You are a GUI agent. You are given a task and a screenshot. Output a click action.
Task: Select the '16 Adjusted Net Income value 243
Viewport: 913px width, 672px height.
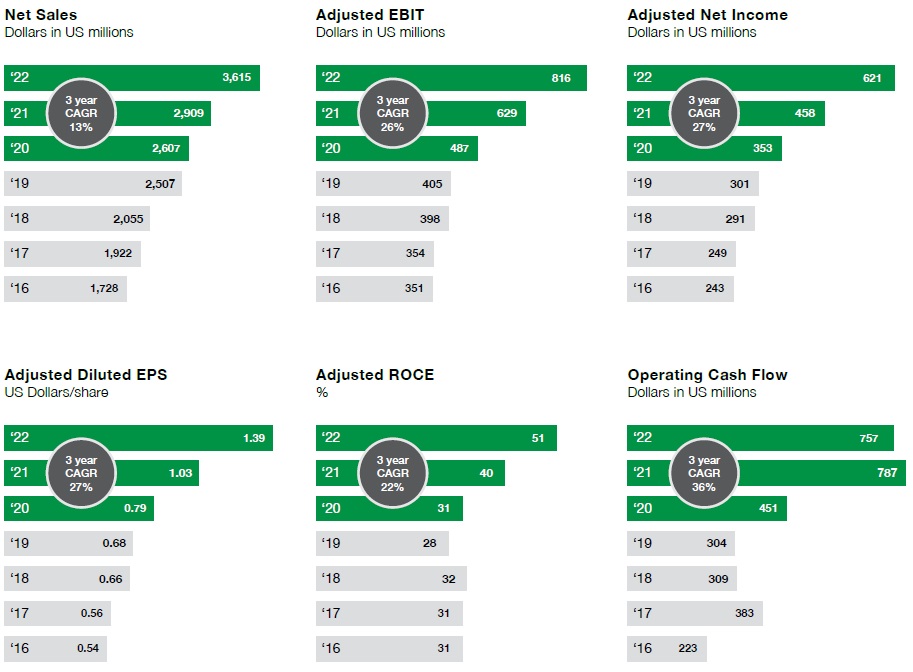click(716, 288)
